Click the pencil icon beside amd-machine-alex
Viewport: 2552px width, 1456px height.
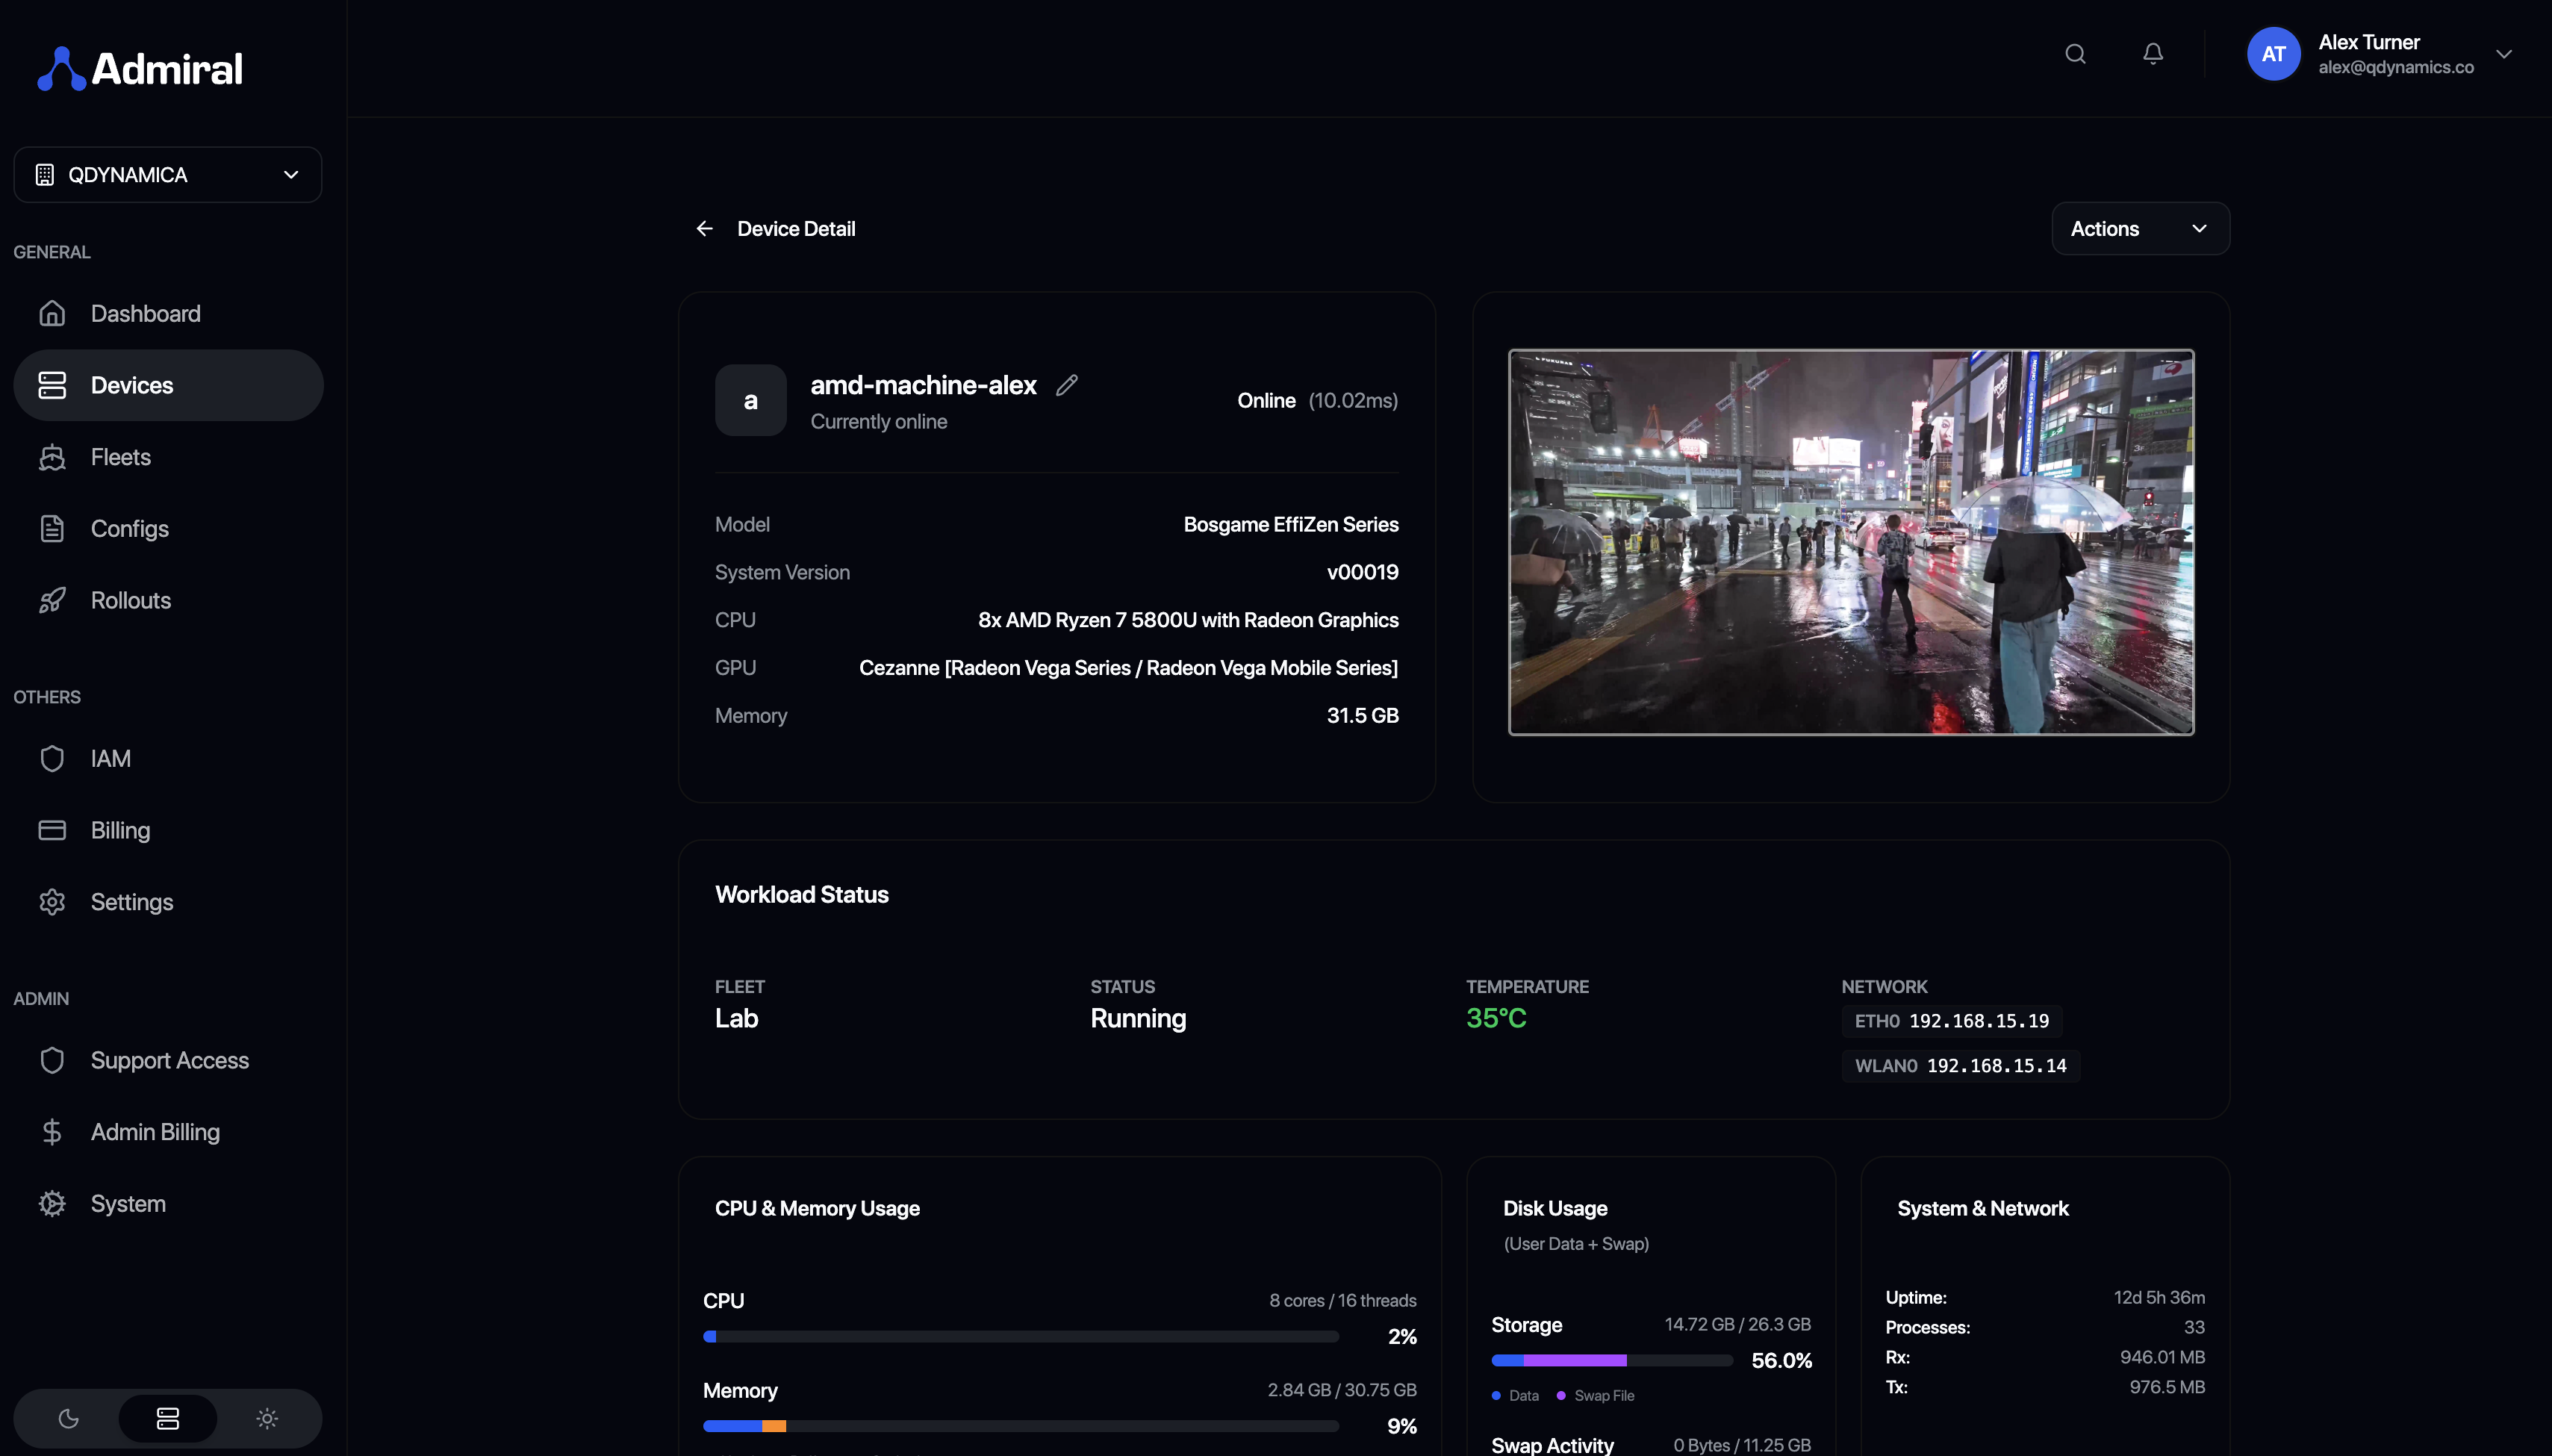pos(1067,385)
